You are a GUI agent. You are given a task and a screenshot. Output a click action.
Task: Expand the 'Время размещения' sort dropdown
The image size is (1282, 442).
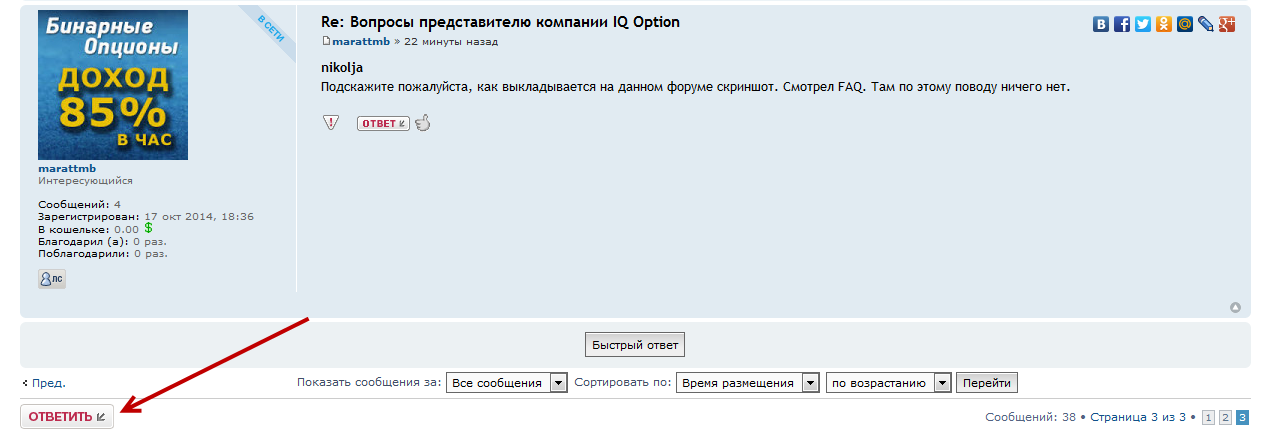pos(748,383)
